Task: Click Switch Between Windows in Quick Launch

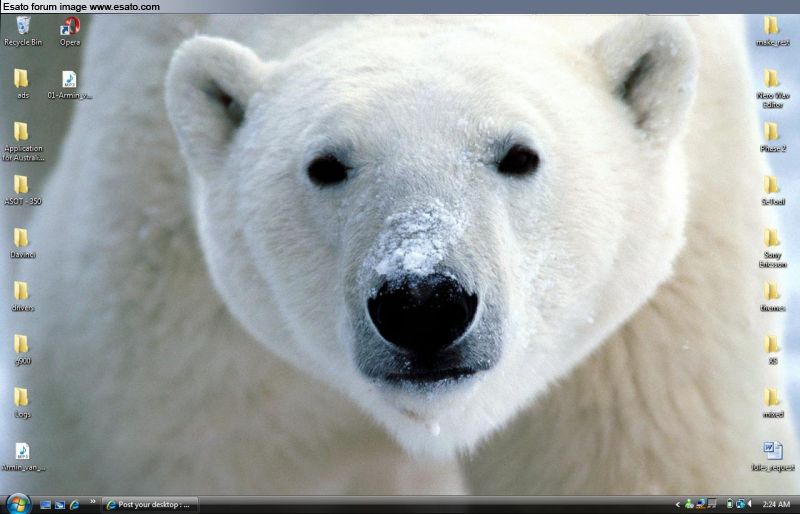Action: tap(60, 505)
